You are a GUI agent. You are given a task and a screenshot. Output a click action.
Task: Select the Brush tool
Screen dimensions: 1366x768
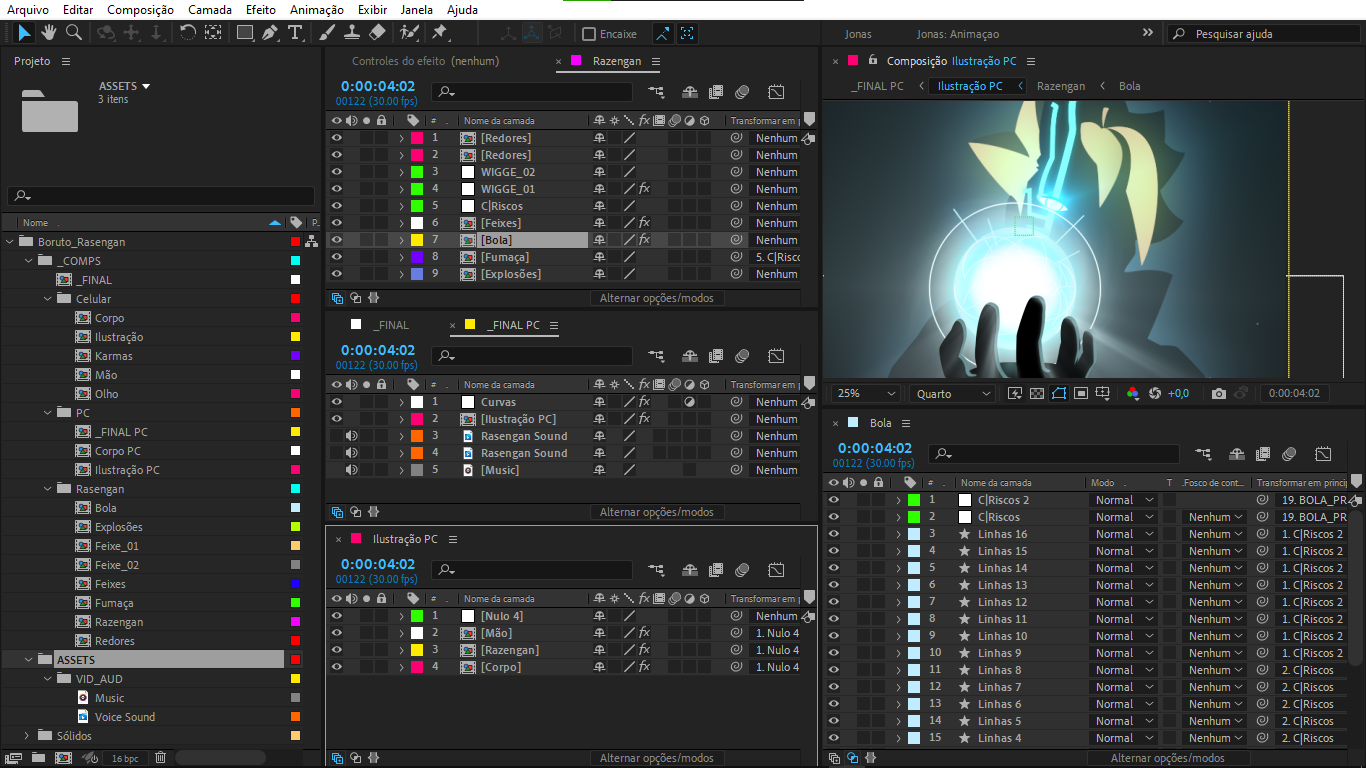coord(327,33)
